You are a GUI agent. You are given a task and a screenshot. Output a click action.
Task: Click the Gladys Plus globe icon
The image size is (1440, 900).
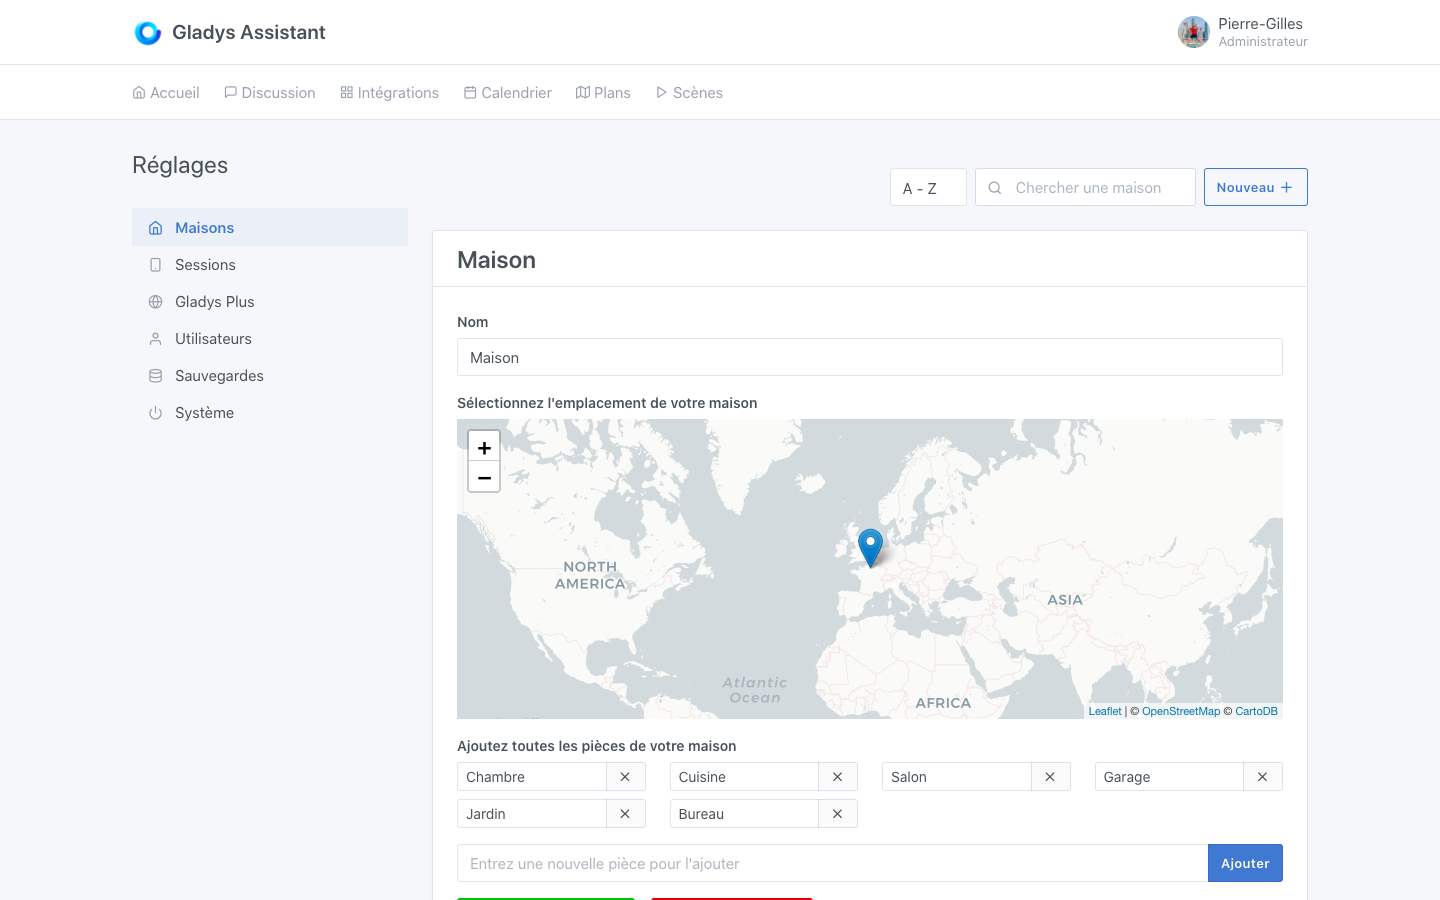click(155, 301)
